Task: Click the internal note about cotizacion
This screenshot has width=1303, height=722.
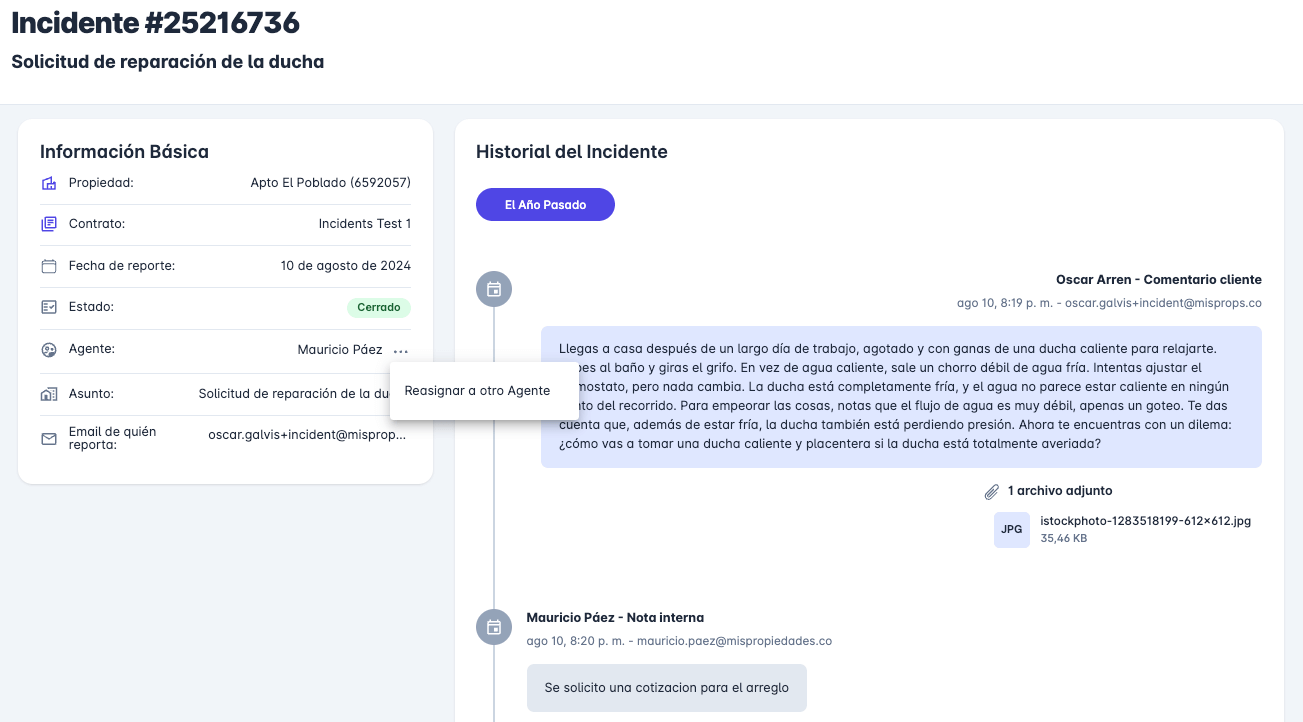Action: [x=666, y=688]
